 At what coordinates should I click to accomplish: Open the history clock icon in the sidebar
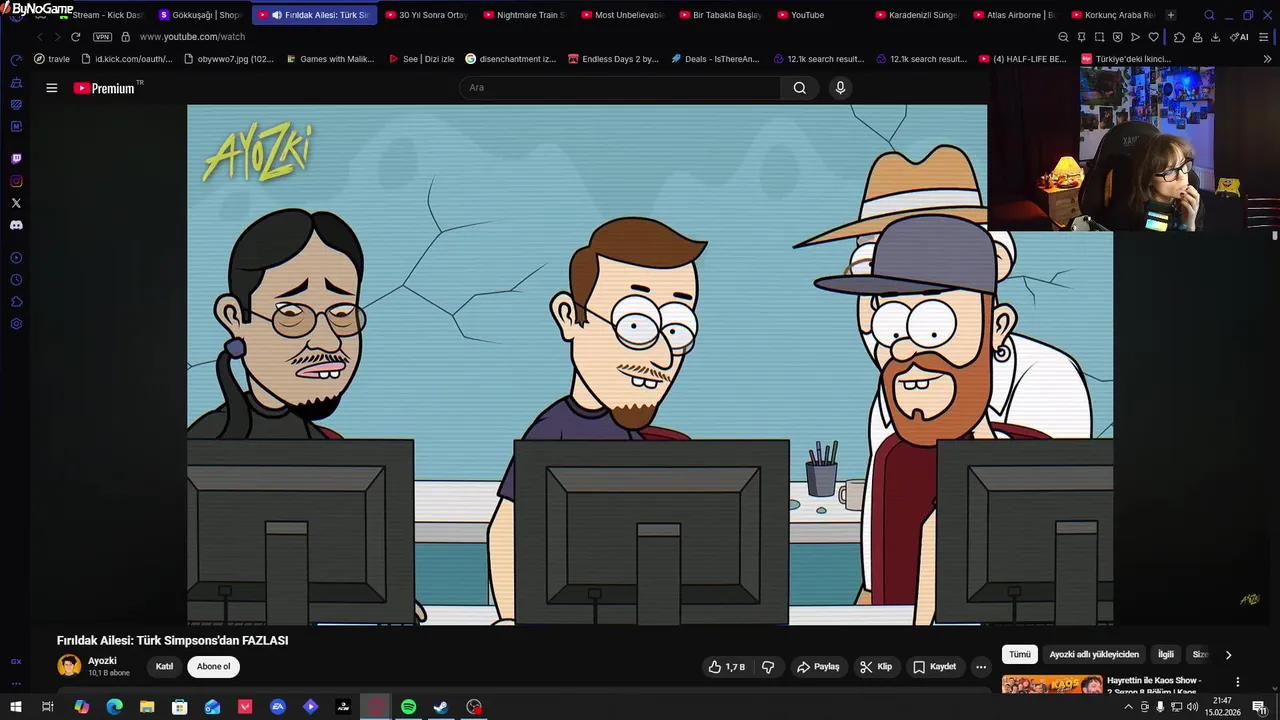pyautogui.click(x=16, y=280)
